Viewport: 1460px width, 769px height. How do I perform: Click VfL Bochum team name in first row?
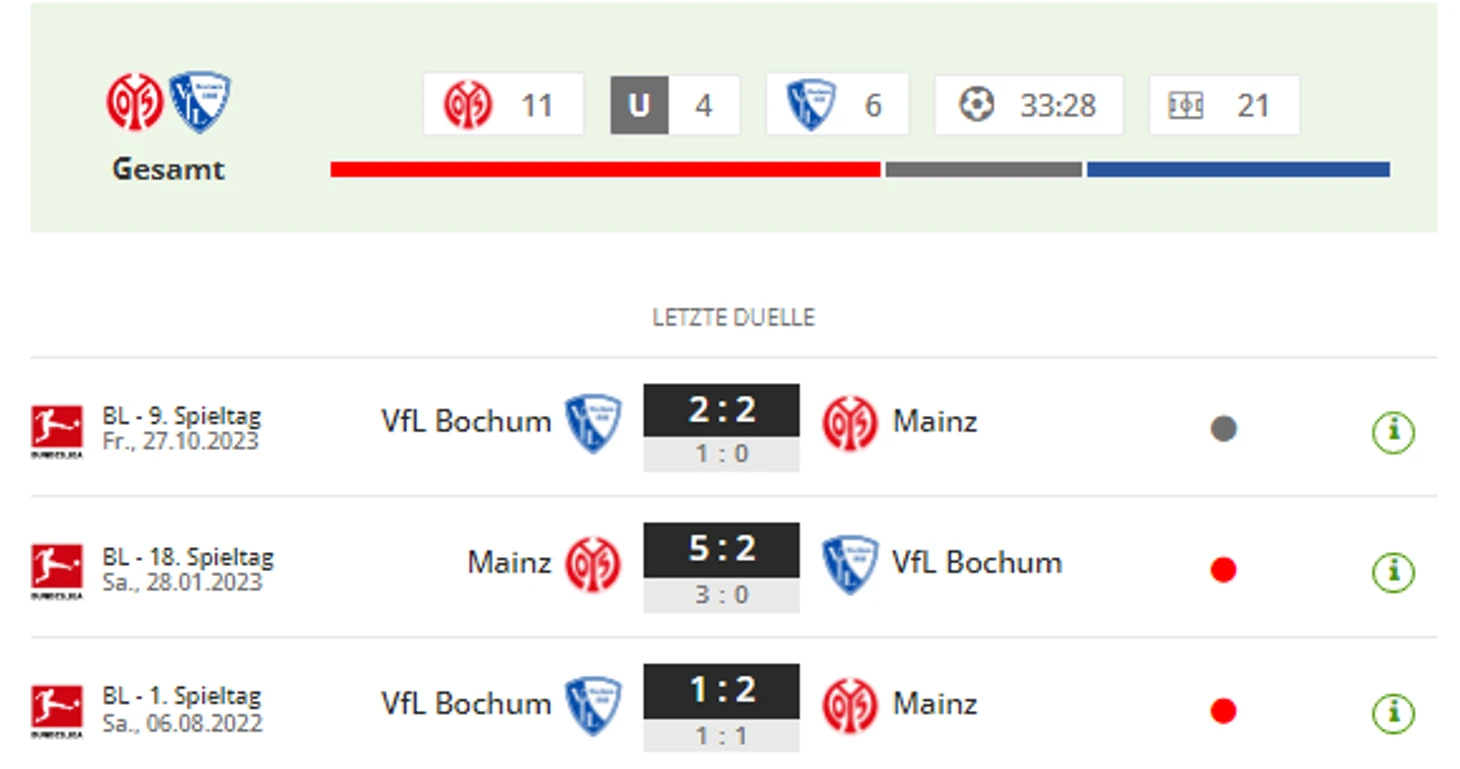[466, 421]
